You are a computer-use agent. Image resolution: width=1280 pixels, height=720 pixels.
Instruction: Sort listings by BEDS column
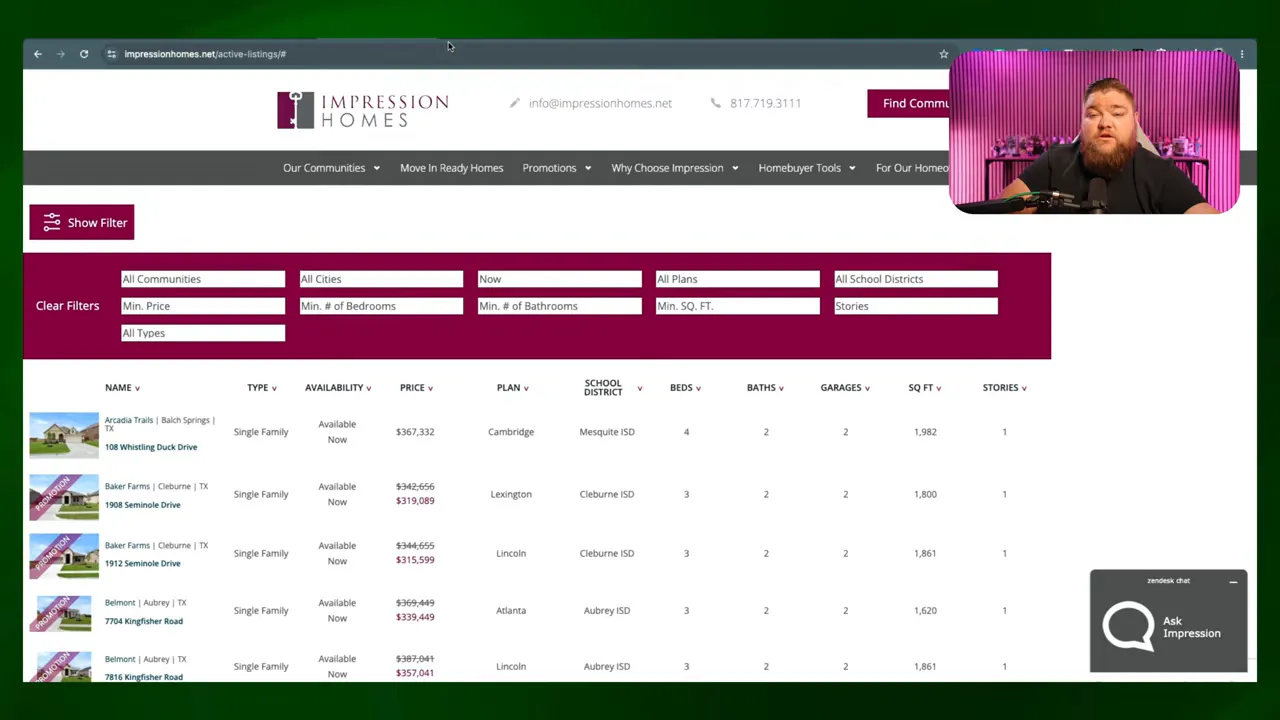point(685,388)
